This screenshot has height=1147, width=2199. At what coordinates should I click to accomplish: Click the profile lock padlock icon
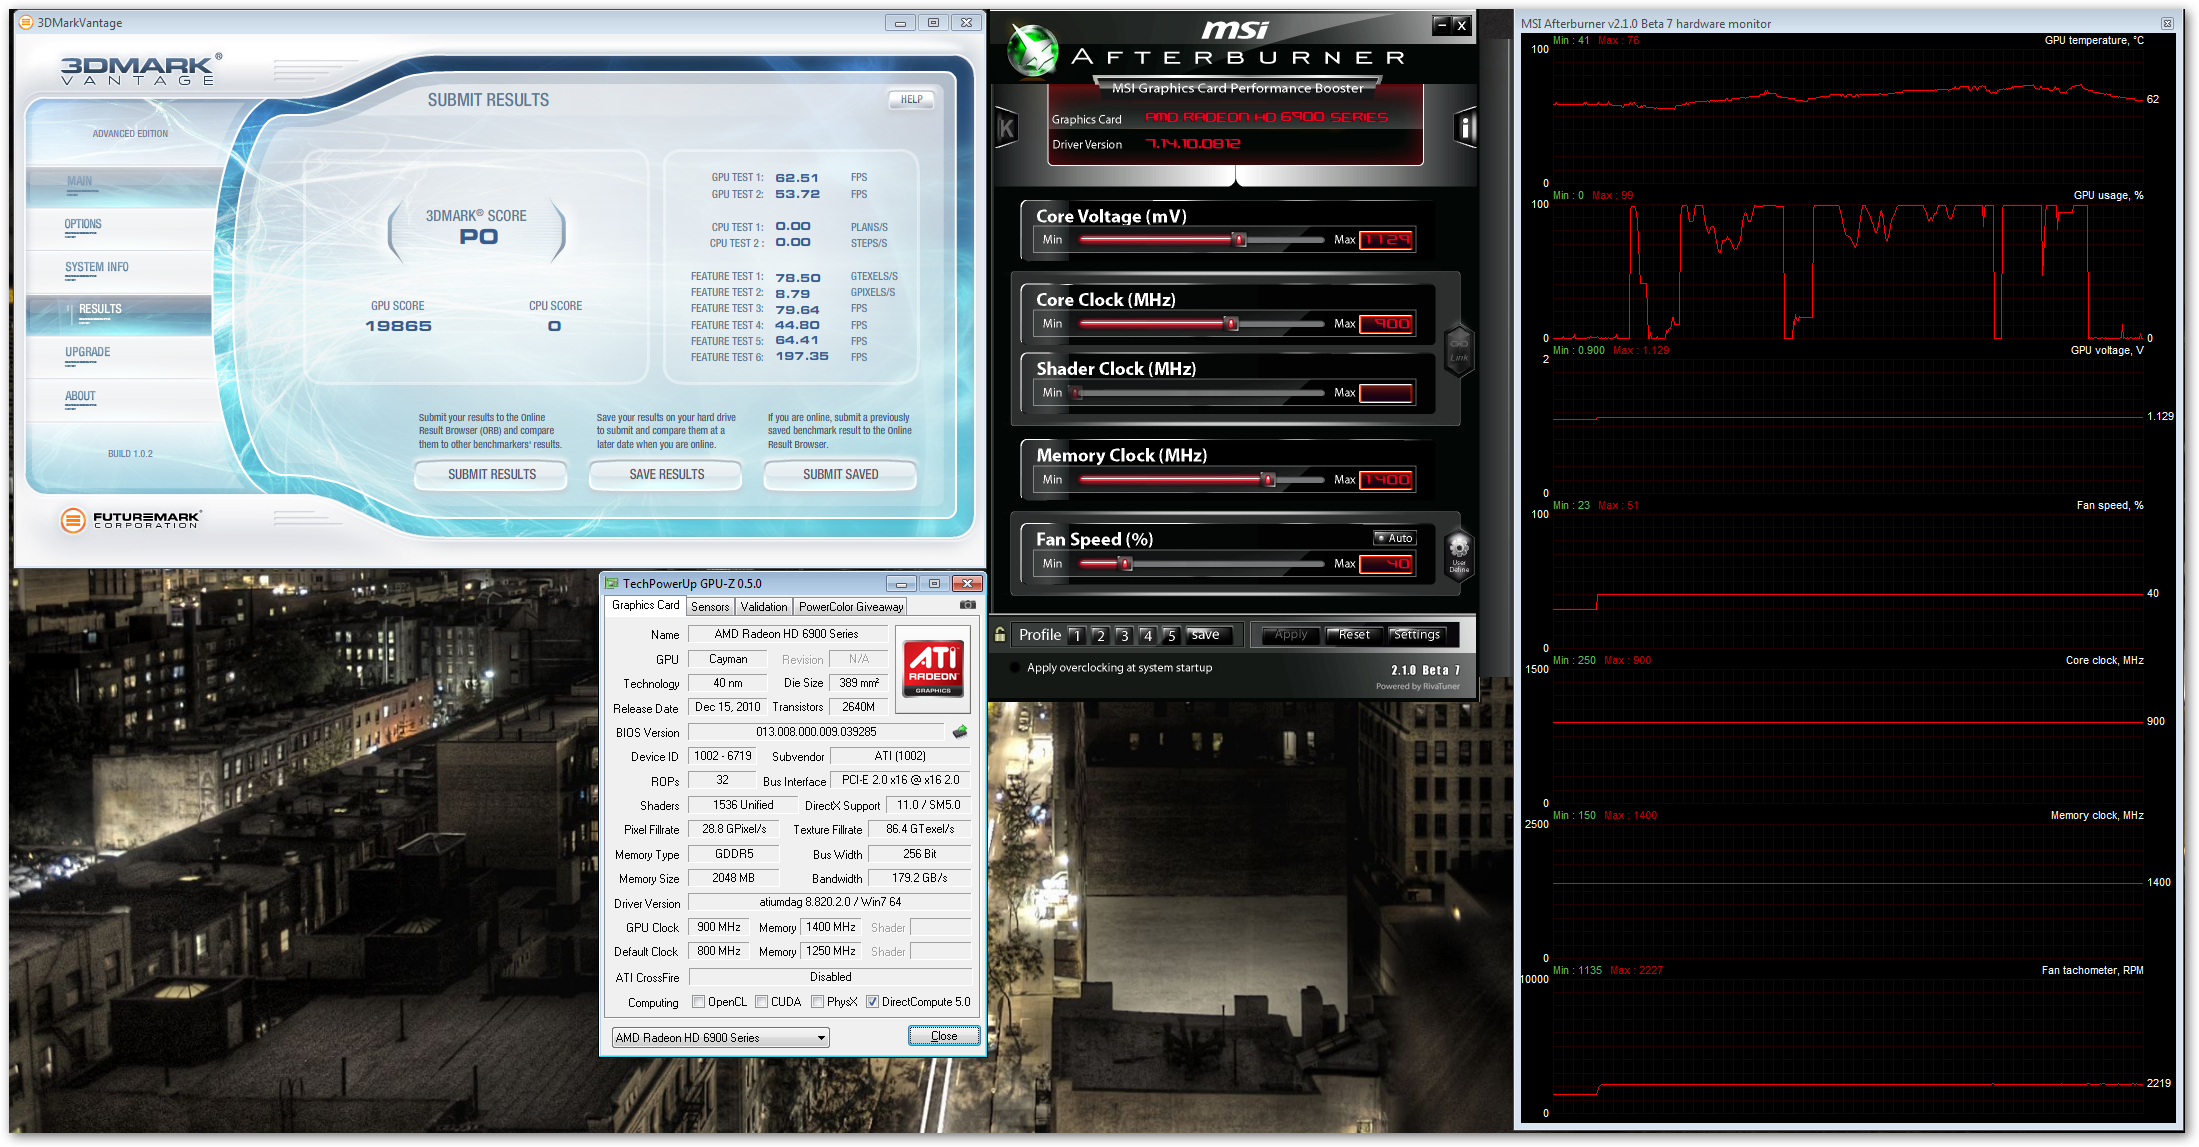1000,634
